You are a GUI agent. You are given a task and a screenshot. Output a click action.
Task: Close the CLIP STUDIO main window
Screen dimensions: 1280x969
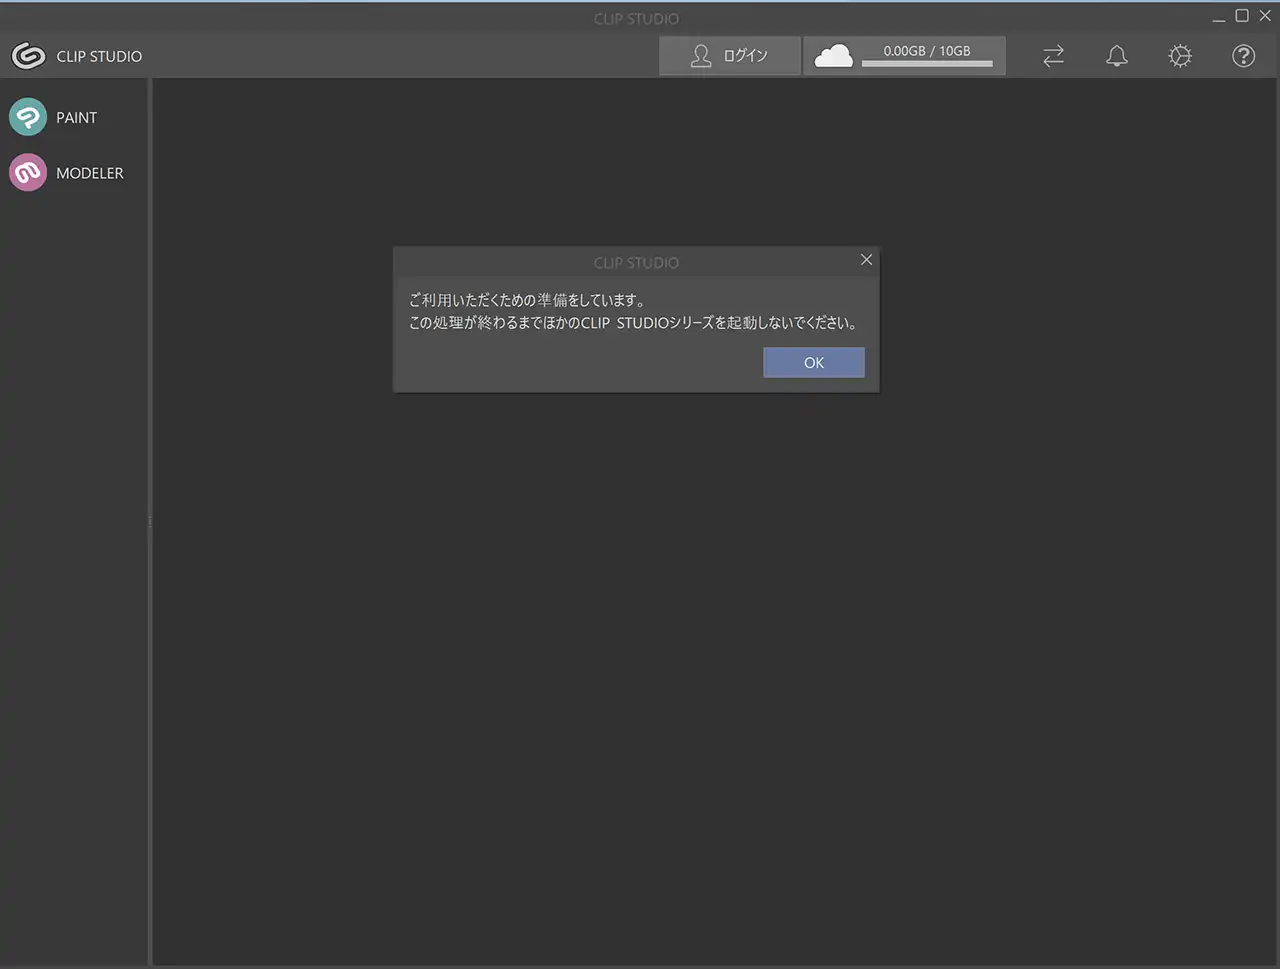[1265, 16]
